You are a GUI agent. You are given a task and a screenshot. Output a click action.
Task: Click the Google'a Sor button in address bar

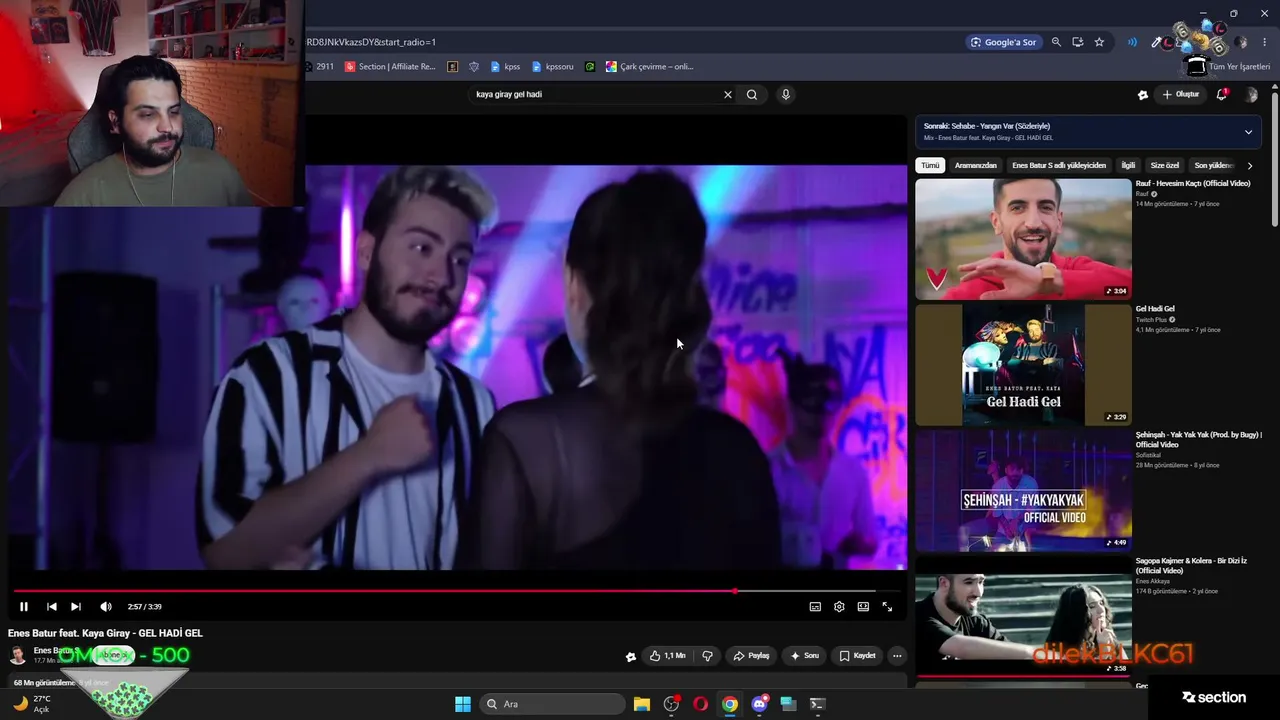[x=1004, y=42]
